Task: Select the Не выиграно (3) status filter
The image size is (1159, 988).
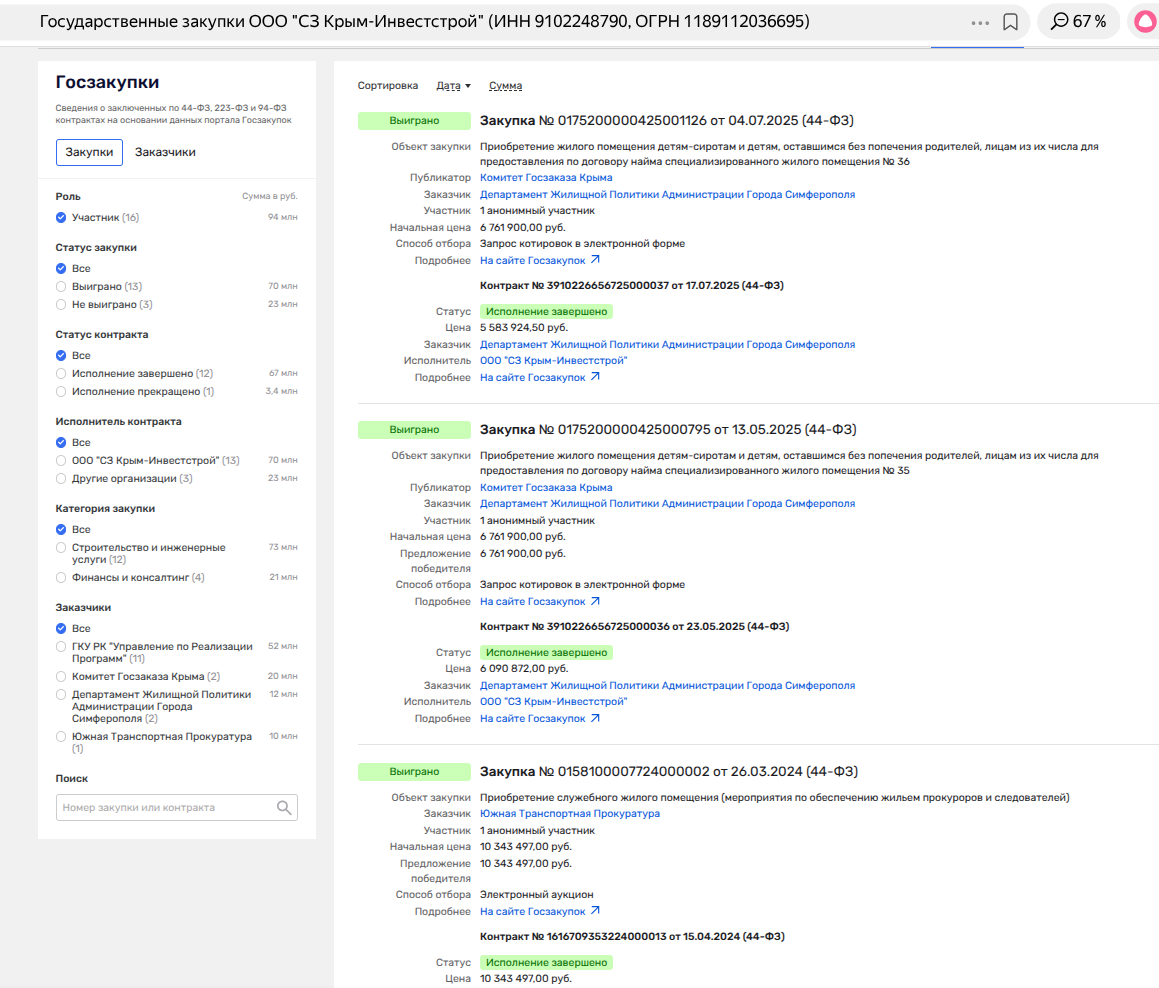Action: tap(62, 305)
